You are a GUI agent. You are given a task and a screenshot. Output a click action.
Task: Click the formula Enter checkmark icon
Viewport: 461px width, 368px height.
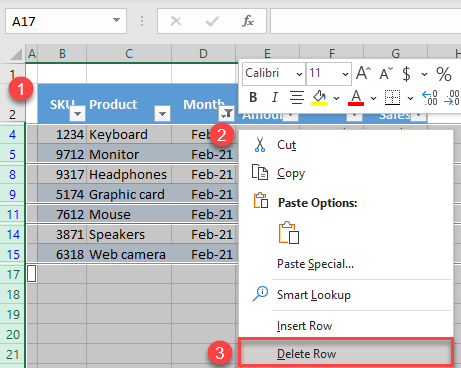tap(212, 21)
